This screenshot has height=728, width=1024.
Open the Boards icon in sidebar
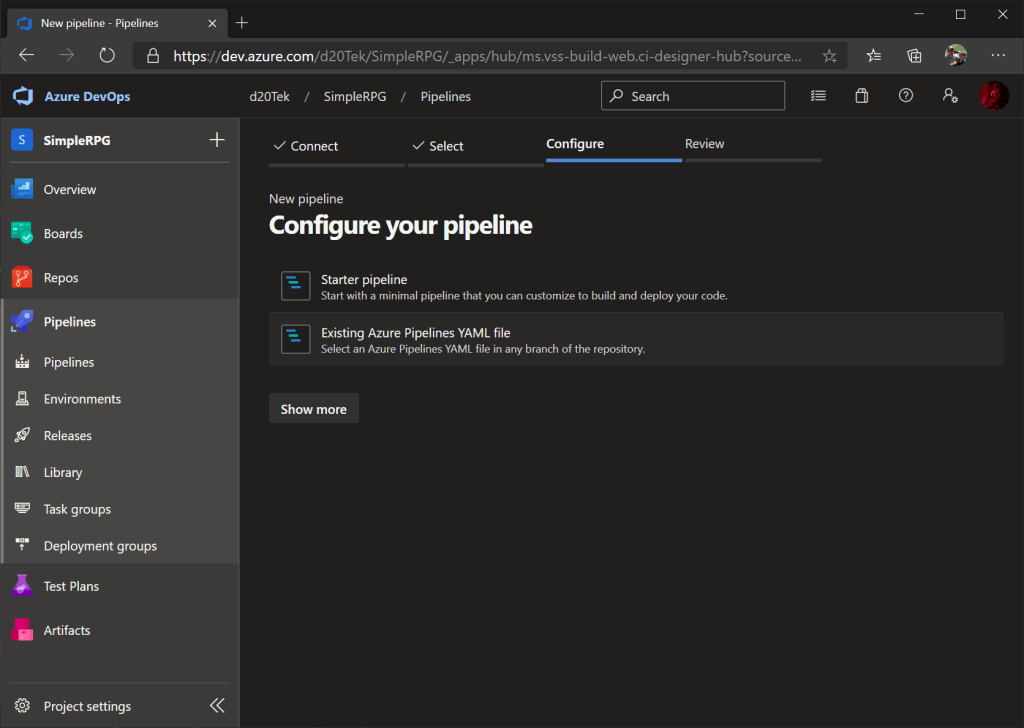[x=22, y=233]
